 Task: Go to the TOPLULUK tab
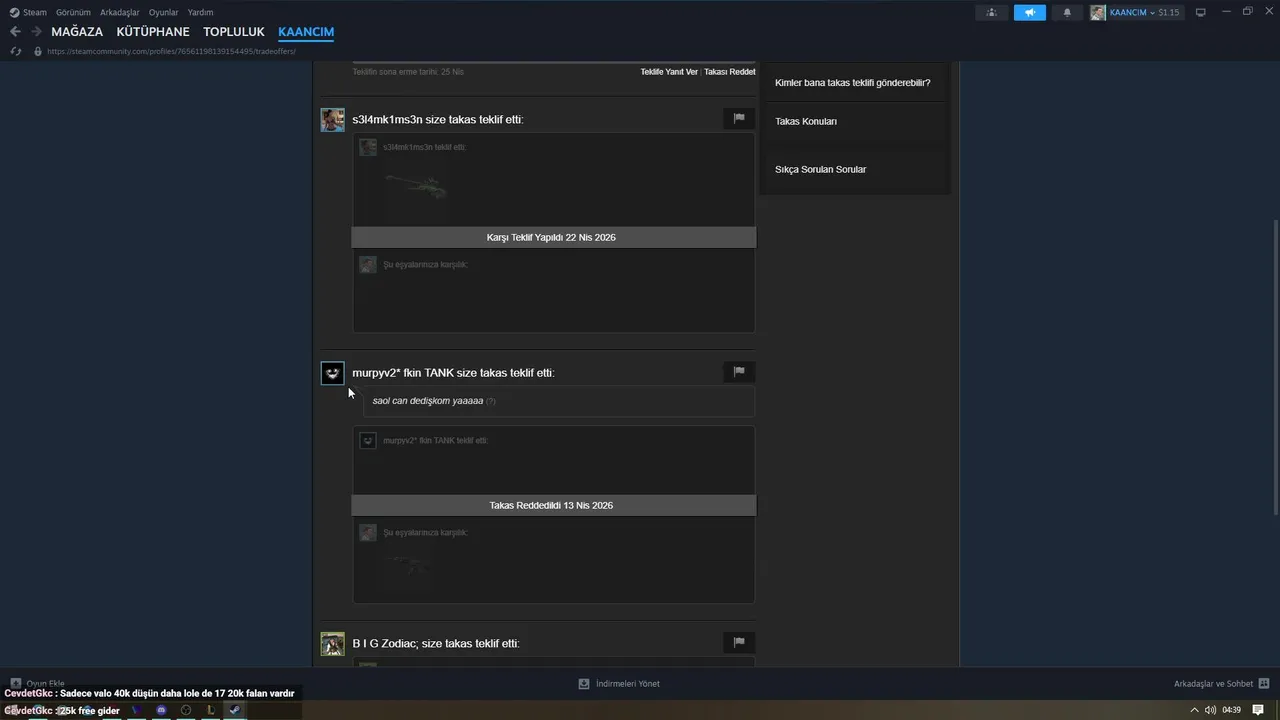click(x=234, y=32)
